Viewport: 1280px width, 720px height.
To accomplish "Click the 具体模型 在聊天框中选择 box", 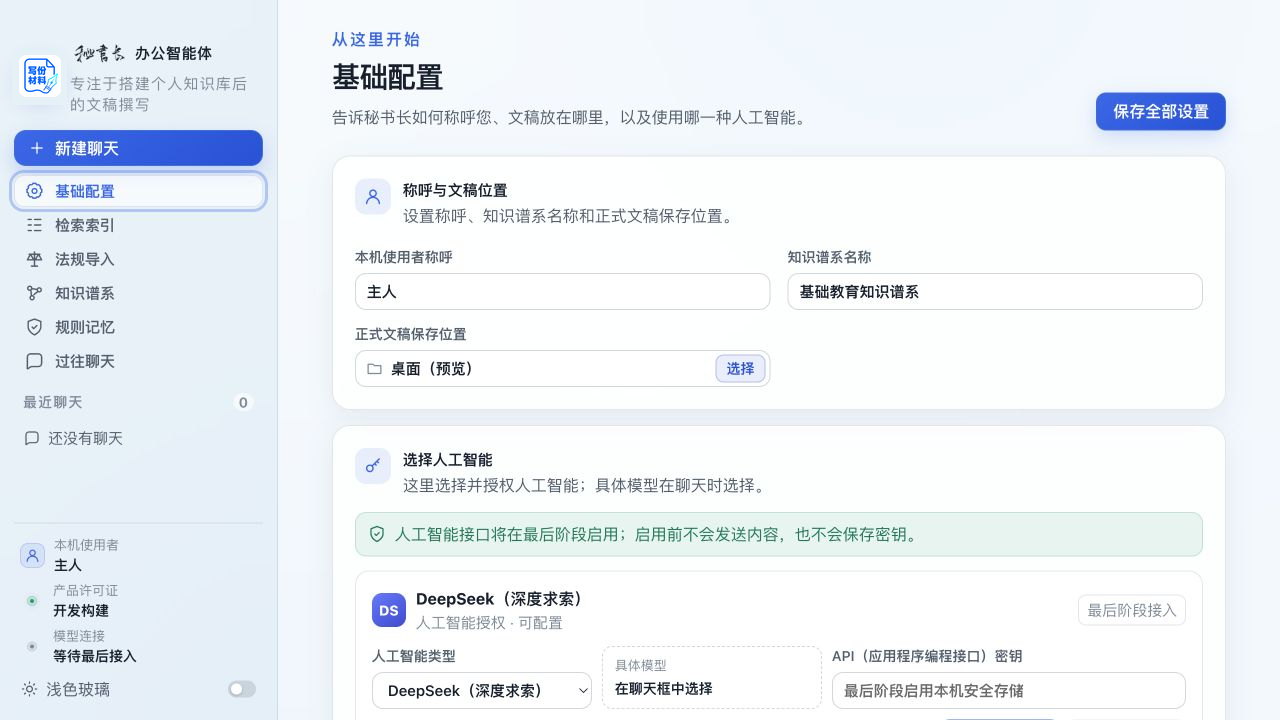I will [712, 678].
